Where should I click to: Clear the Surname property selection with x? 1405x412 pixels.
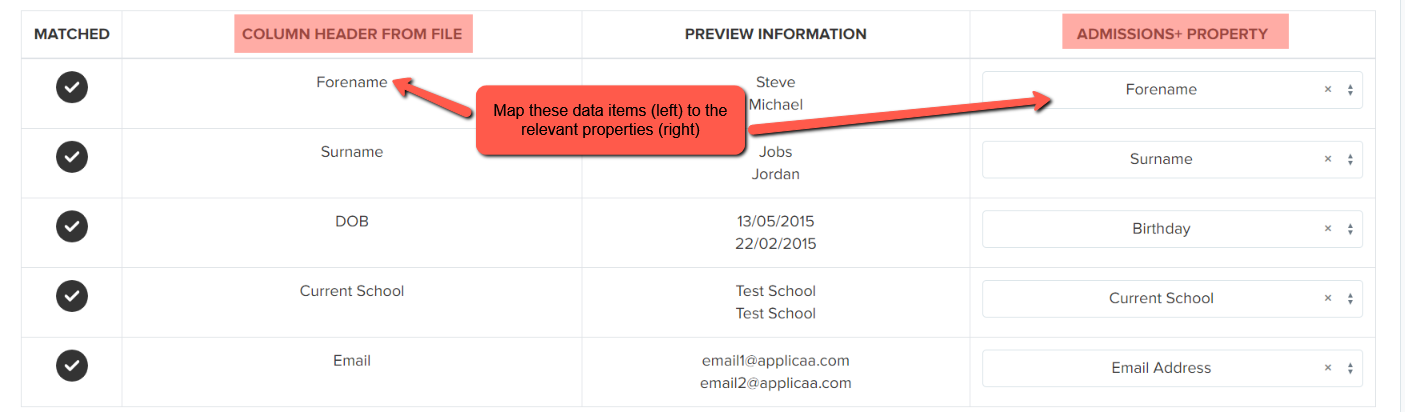1328,159
